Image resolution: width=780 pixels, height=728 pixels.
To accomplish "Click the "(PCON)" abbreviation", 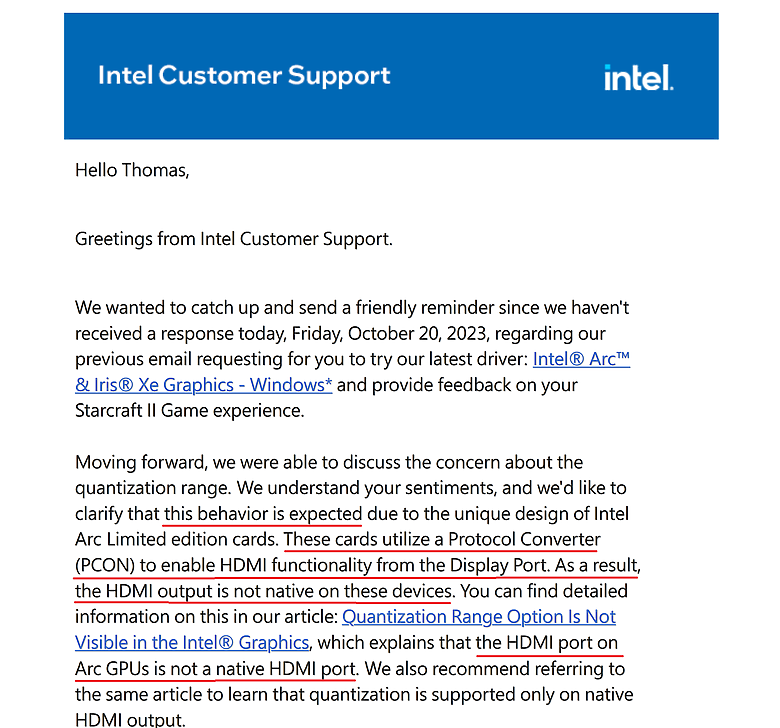I will click(105, 565).
